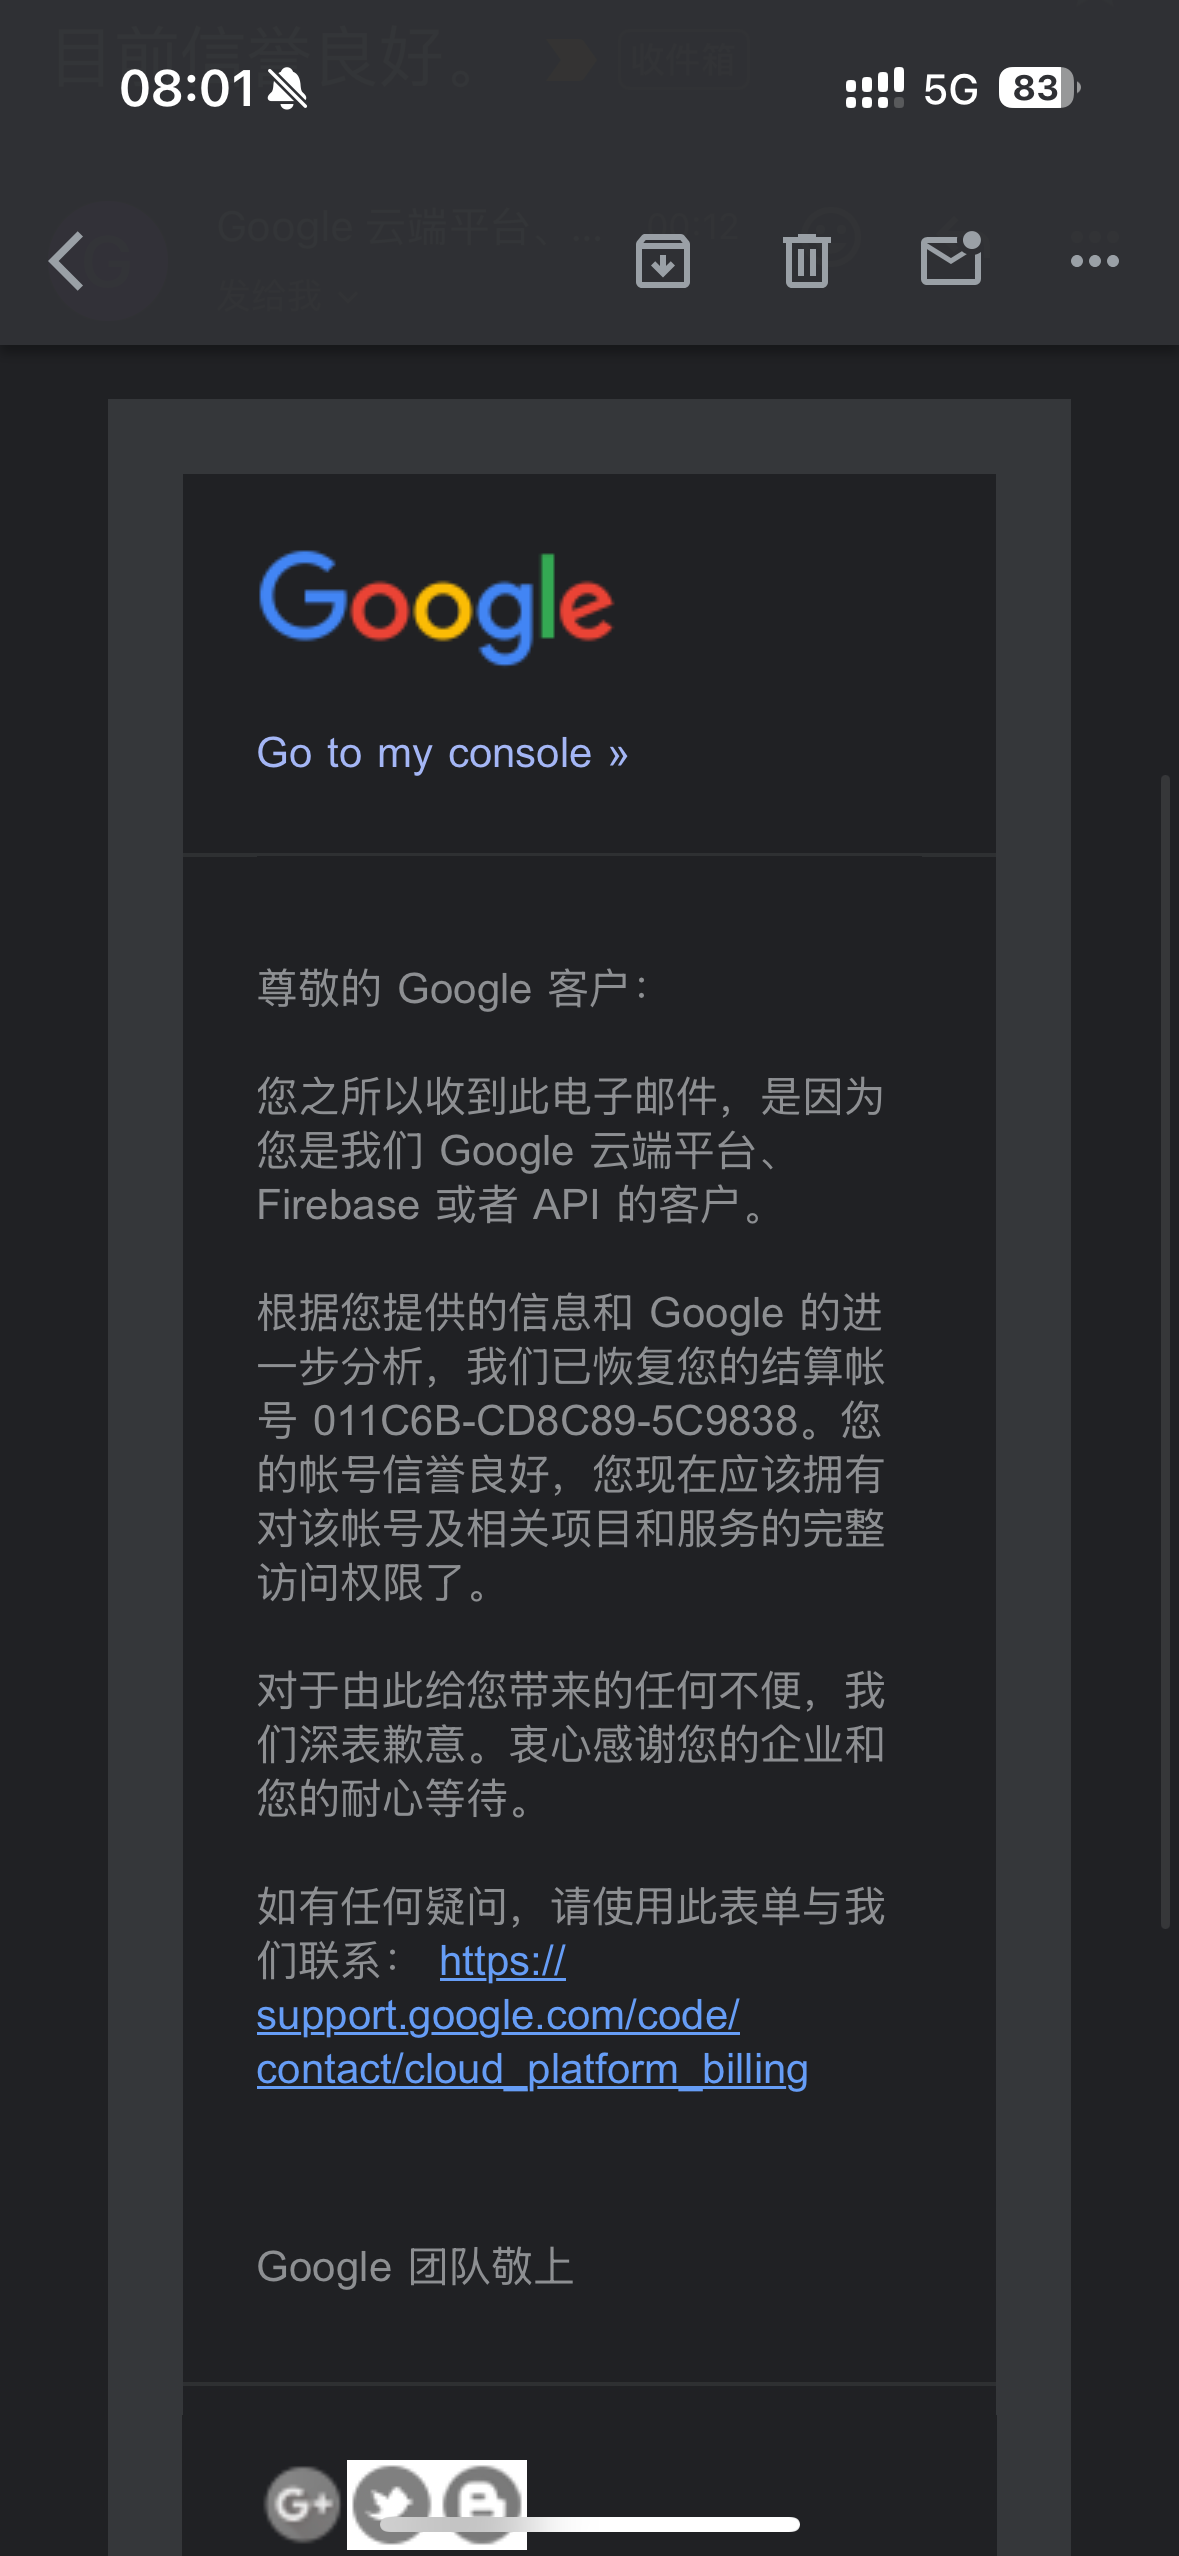This screenshot has height=2556, width=1179.
Task: Tap the 08:01 clock in the status bar
Action: [187, 88]
